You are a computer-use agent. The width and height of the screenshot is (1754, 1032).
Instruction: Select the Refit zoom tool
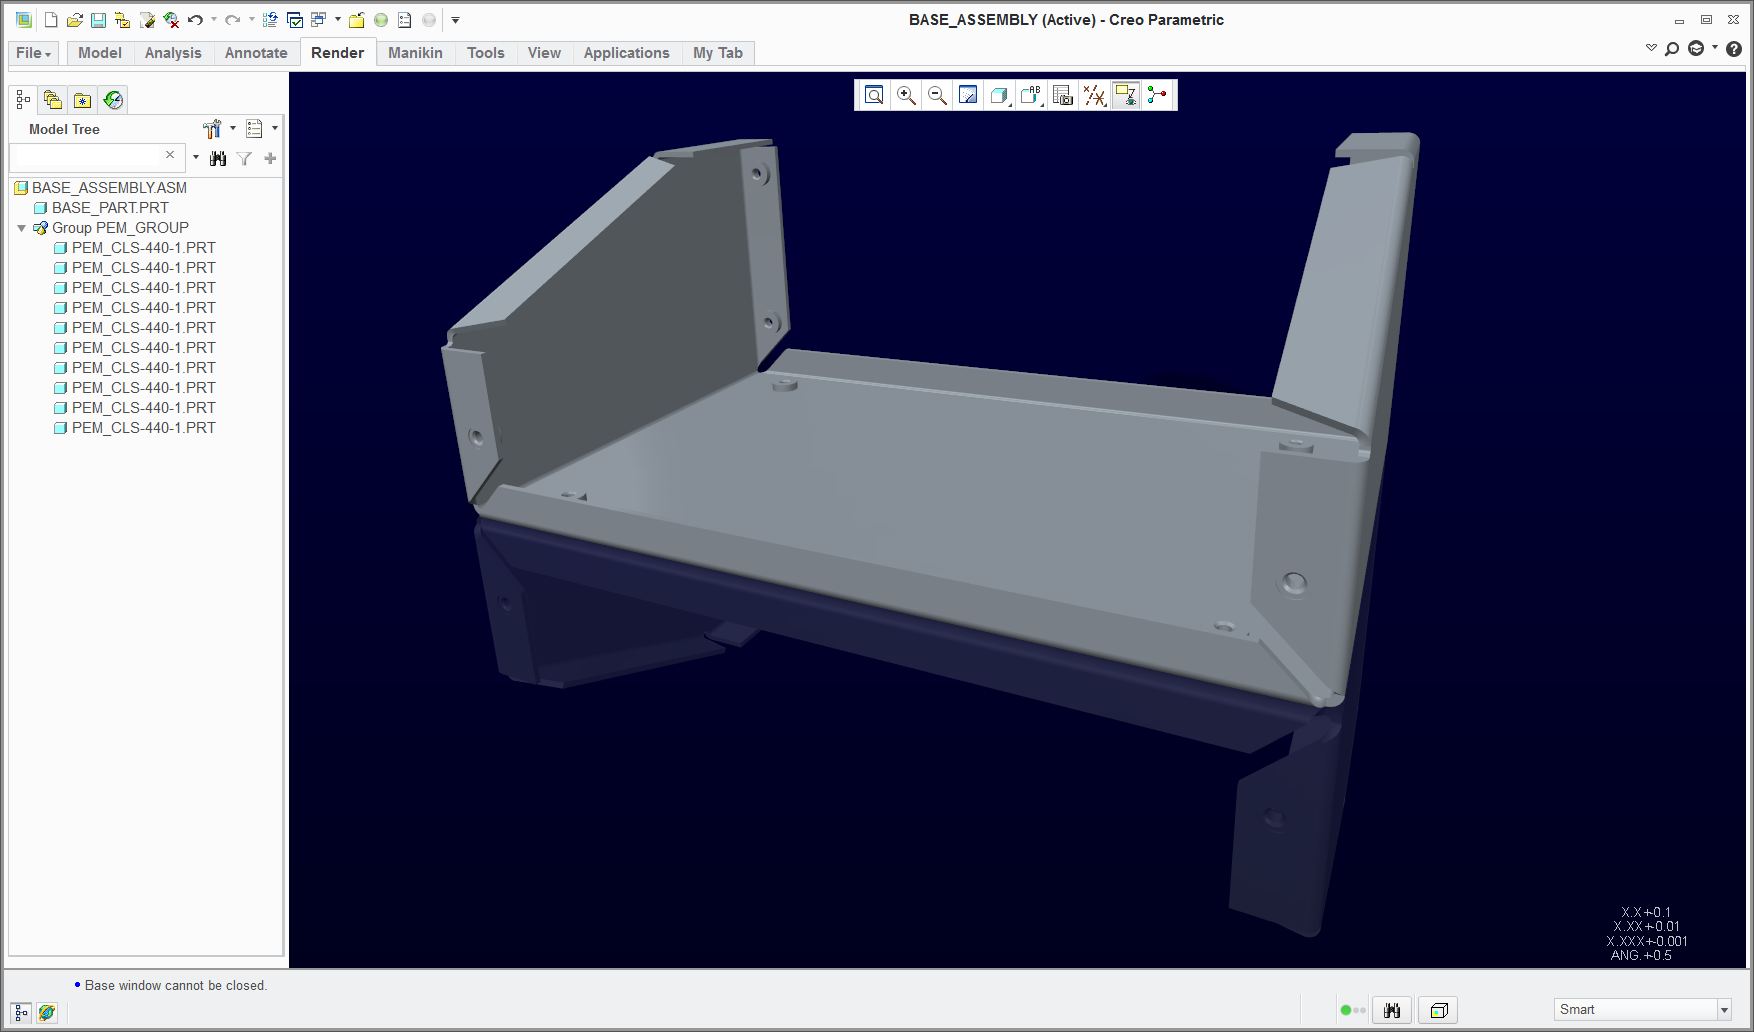pyautogui.click(x=873, y=95)
